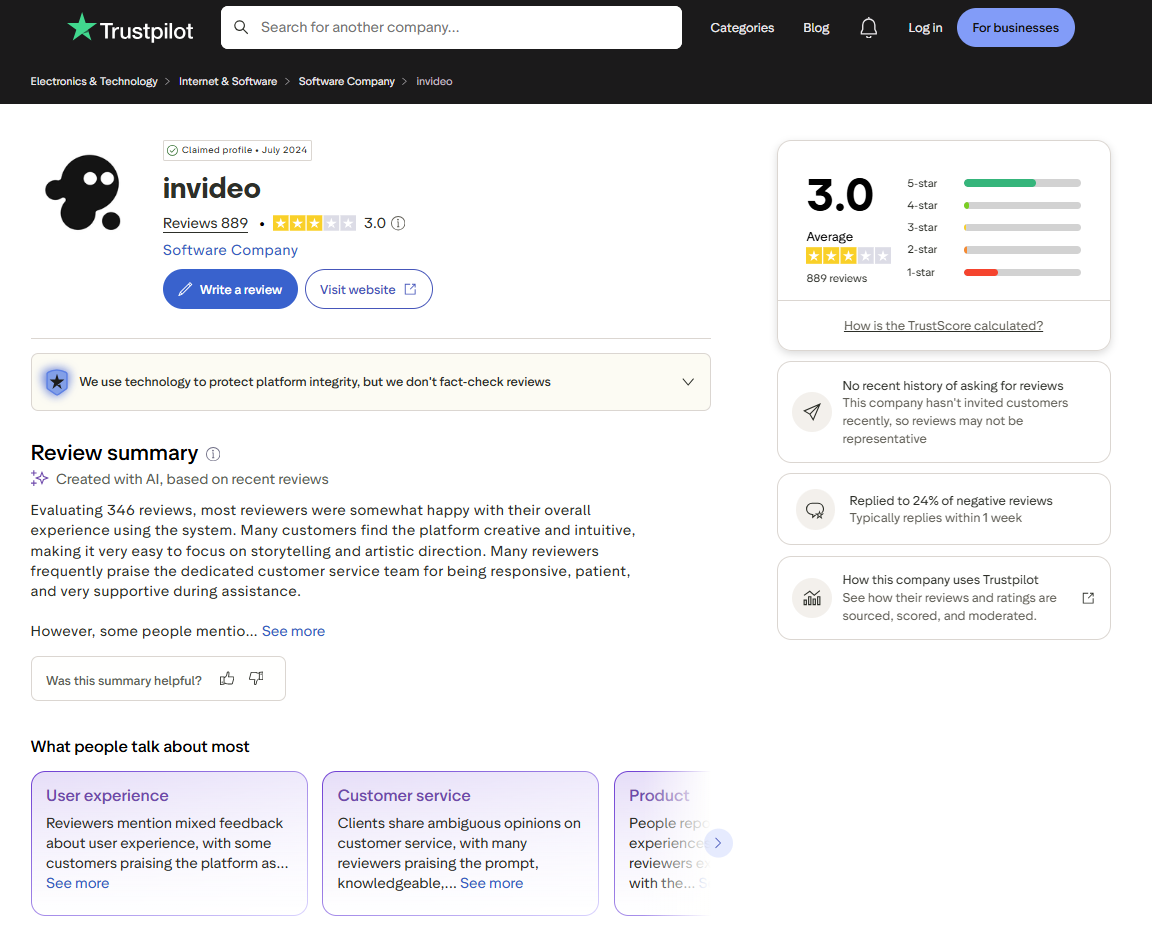This screenshot has height=938, width=1152.
Task: Click Write a review button
Action: 230,289
